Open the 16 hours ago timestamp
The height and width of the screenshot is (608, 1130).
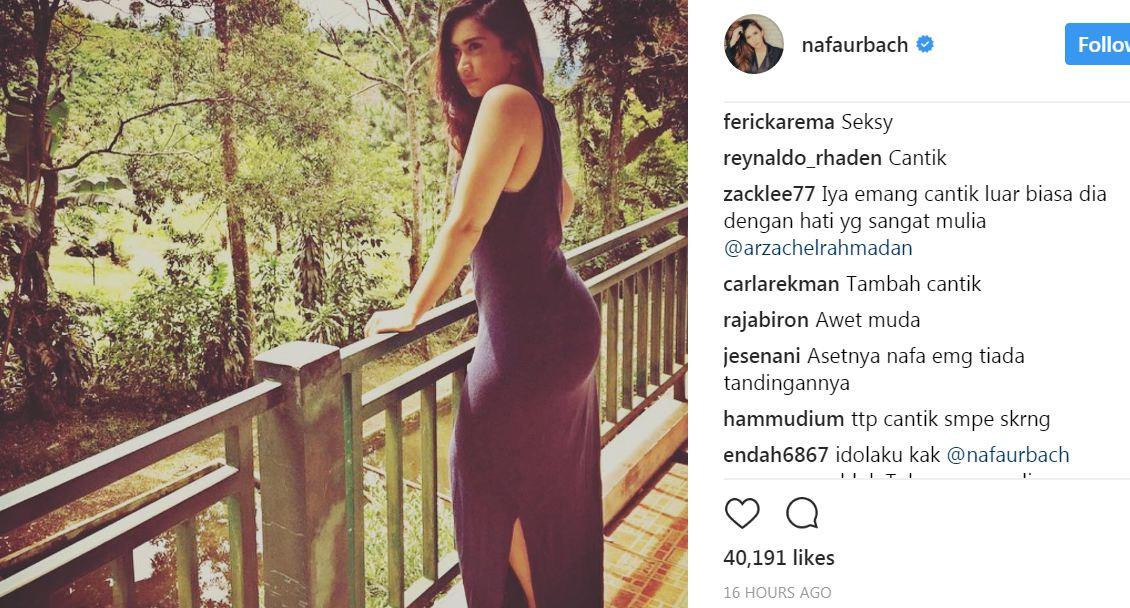coord(777,592)
